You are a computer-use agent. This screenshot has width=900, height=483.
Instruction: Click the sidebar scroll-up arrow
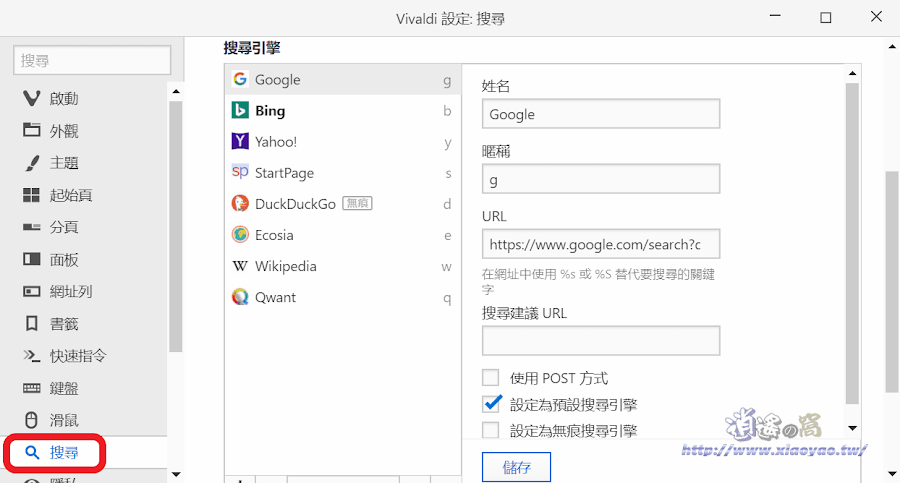176,91
